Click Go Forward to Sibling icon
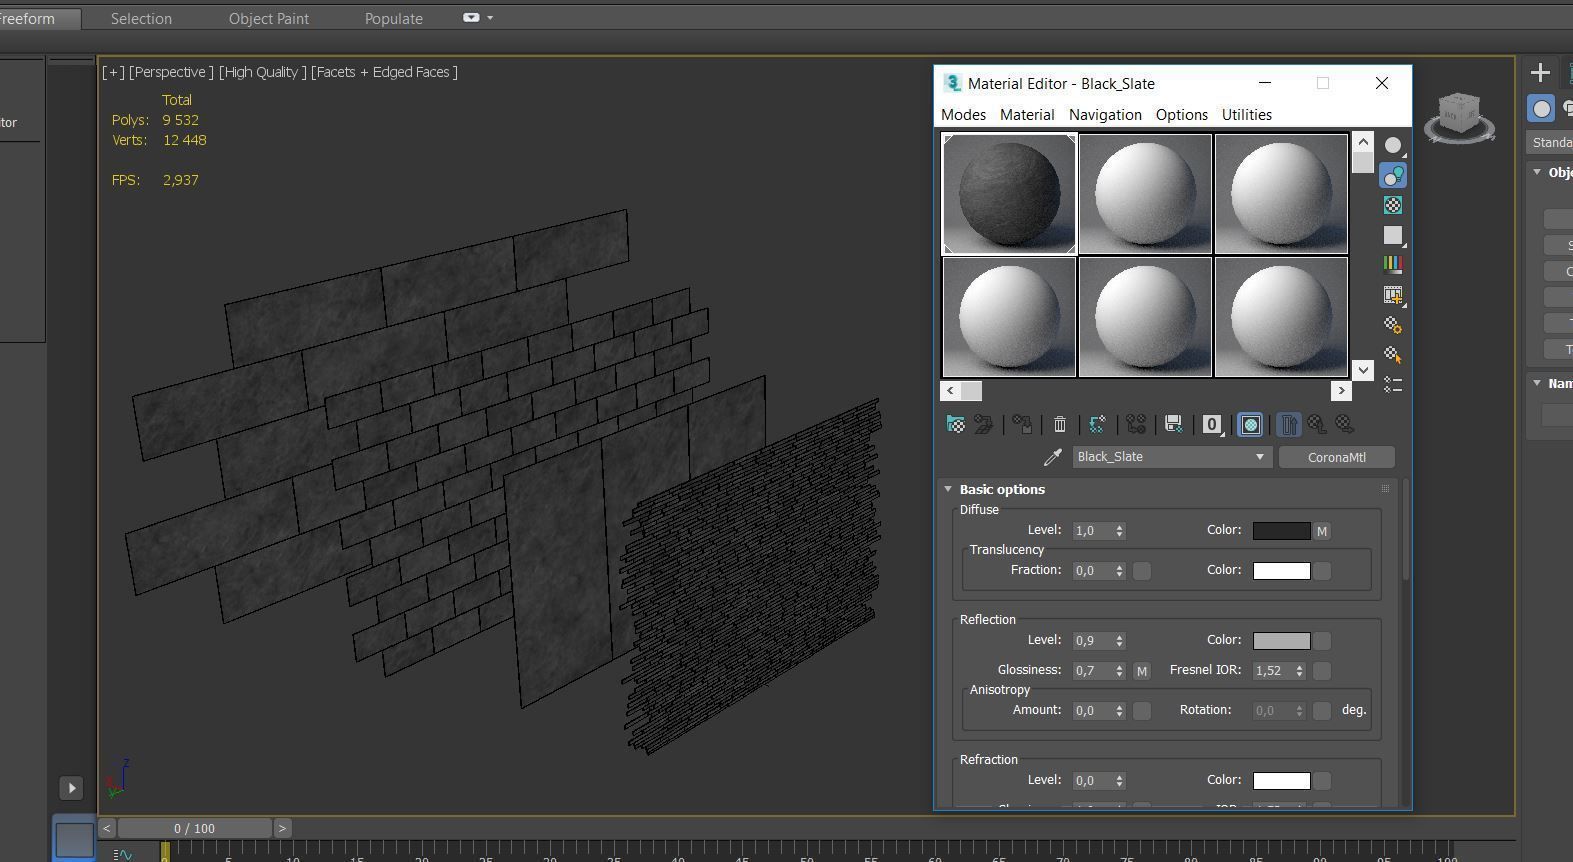The width and height of the screenshot is (1573, 862). (1345, 425)
